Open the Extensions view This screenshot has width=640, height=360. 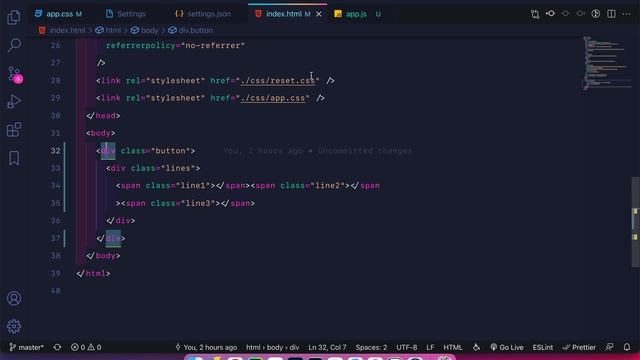pyautogui.click(x=14, y=130)
